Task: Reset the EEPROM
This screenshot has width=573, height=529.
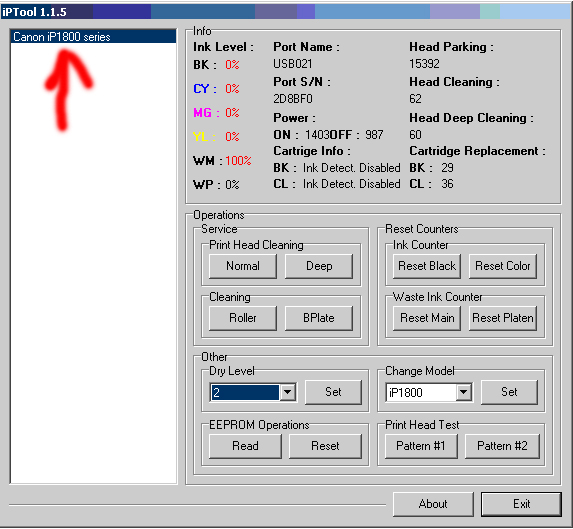Action: [325, 446]
